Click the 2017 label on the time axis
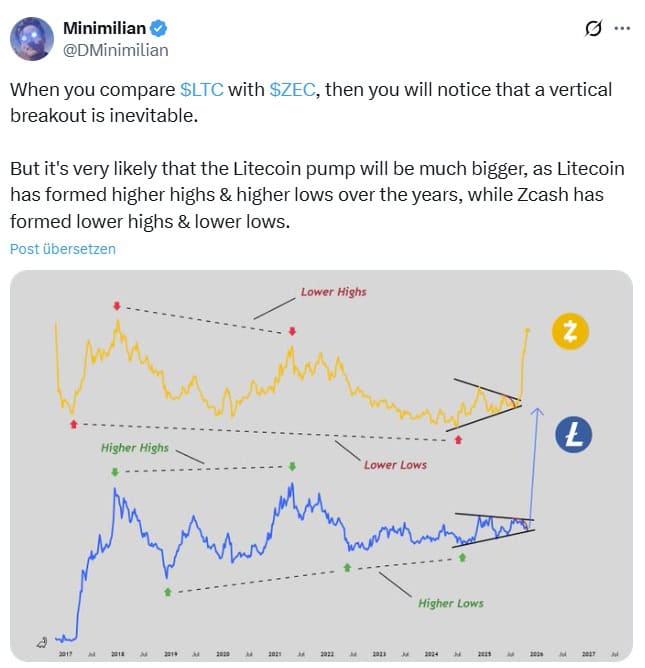 coord(65,653)
